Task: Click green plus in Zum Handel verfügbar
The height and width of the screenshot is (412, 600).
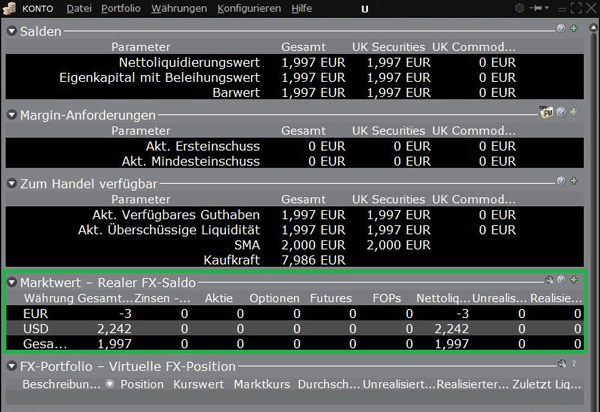Action: (574, 181)
